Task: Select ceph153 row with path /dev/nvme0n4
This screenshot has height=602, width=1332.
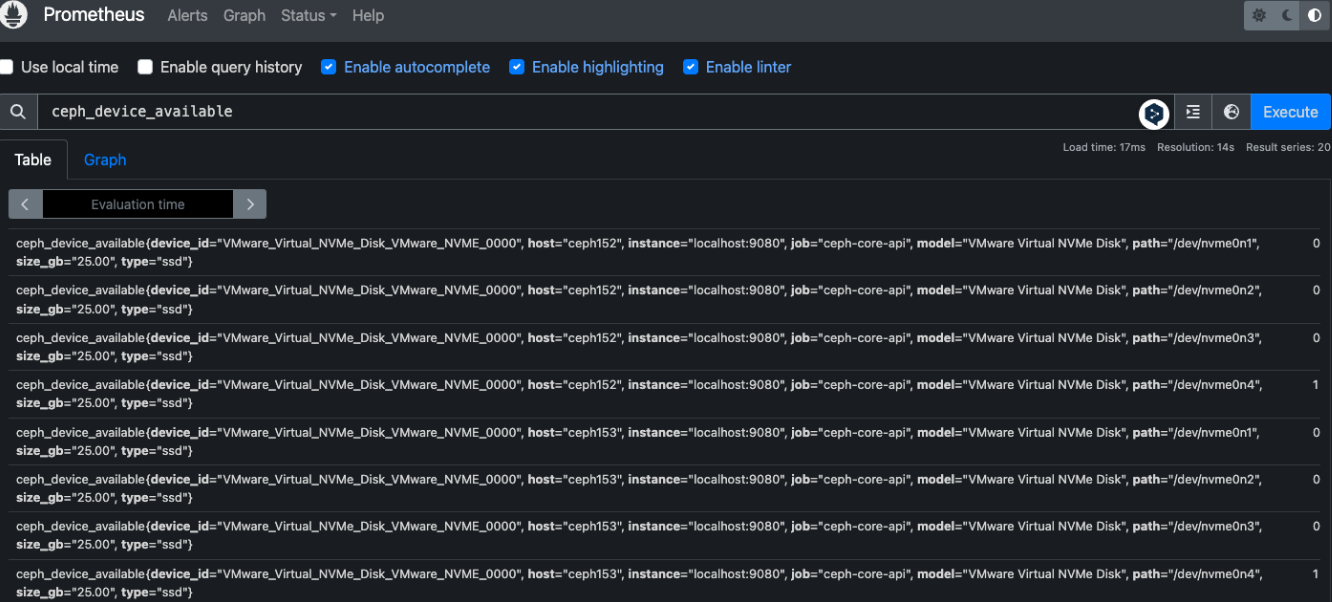Action: tap(666, 583)
